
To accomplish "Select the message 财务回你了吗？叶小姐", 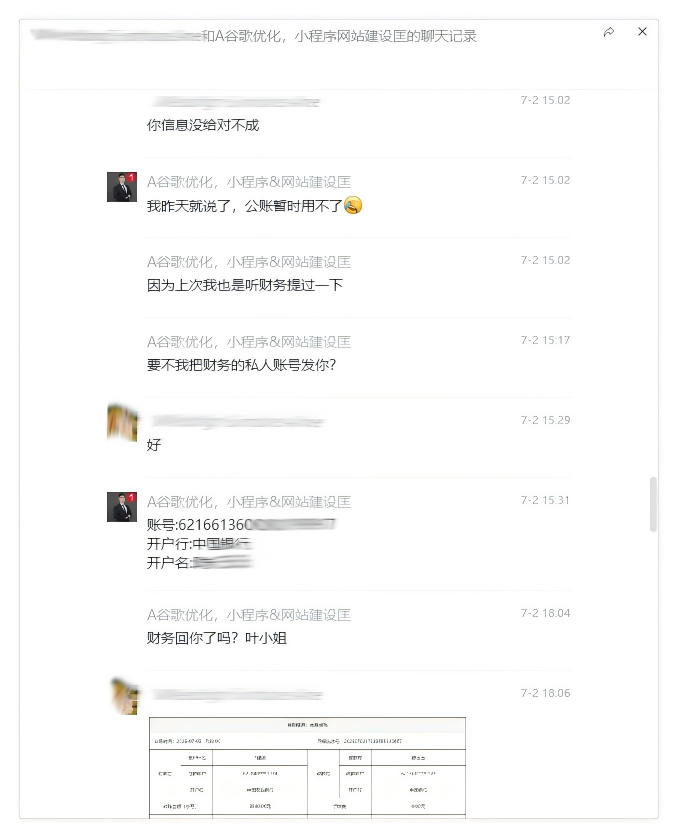I will (x=216, y=638).
